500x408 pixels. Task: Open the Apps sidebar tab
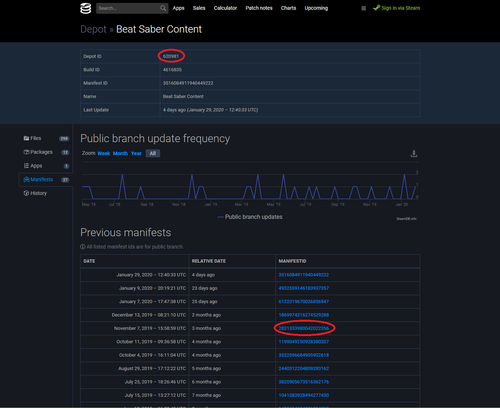[x=46, y=166]
